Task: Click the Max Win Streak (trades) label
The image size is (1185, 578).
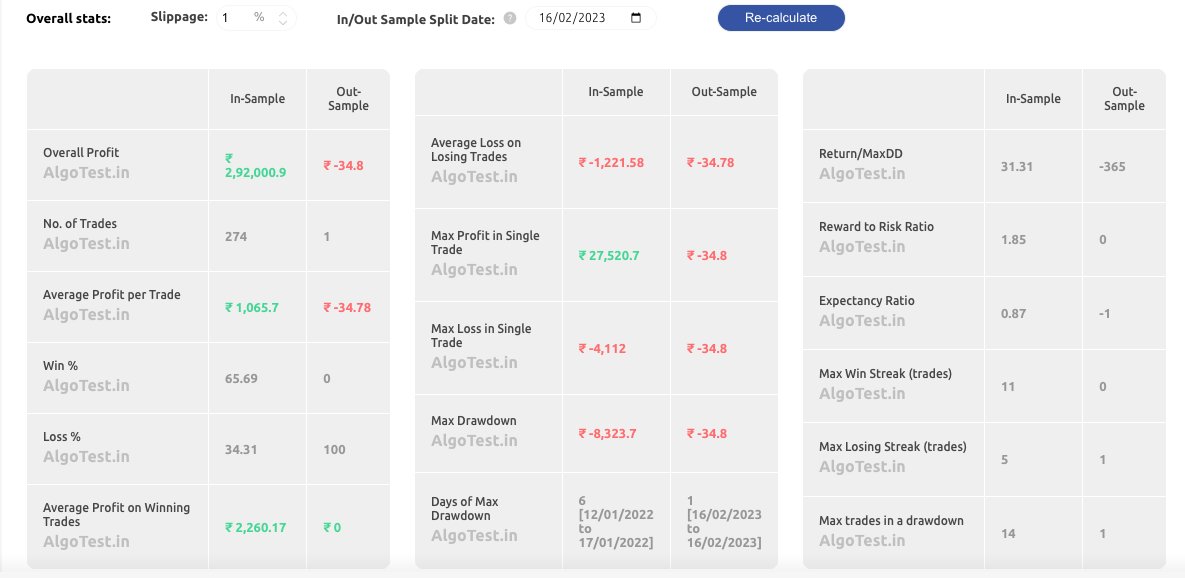Action: (x=885, y=373)
